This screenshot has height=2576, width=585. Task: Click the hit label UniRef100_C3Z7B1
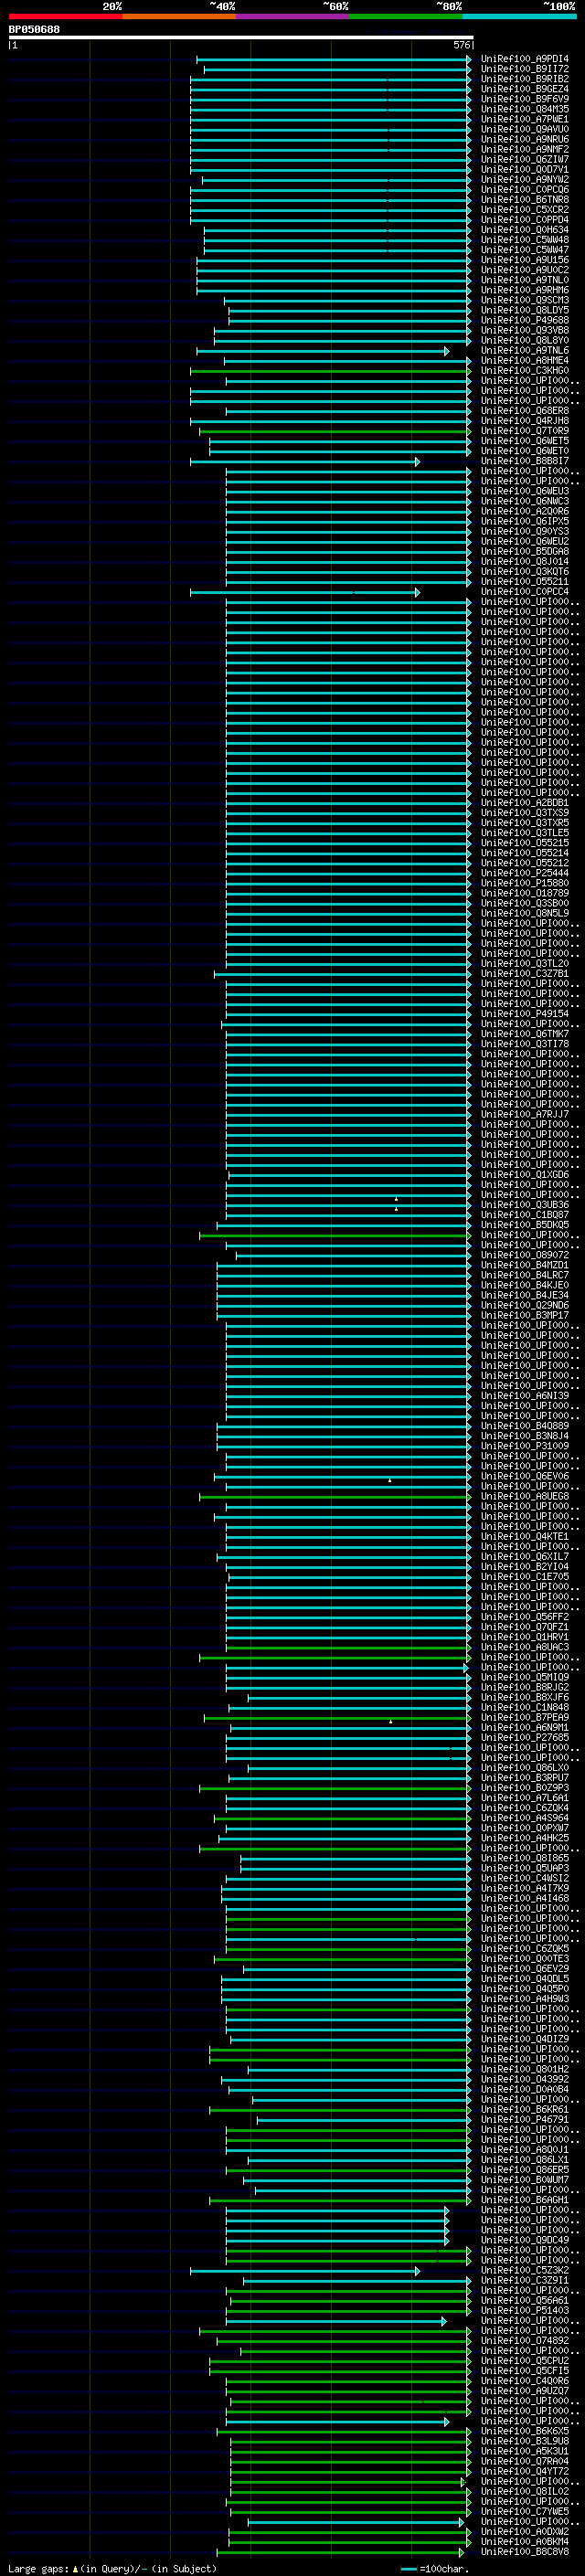[x=524, y=973]
